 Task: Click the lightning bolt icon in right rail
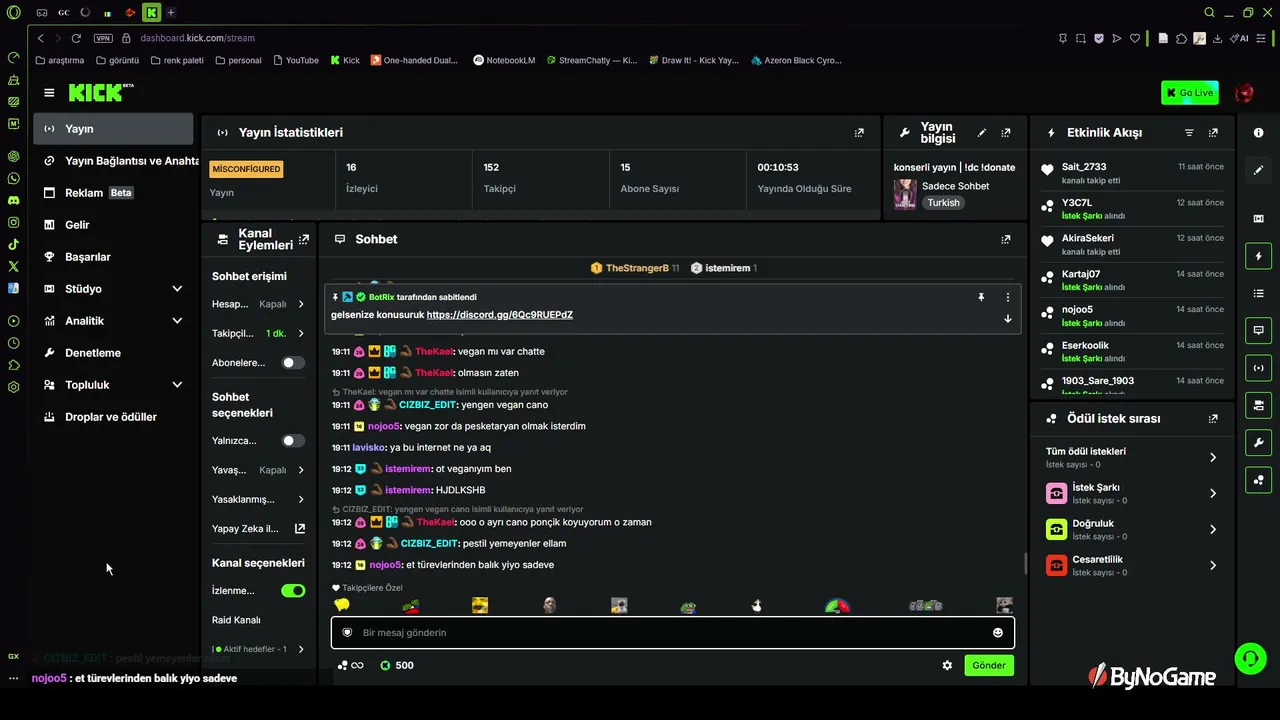[1258, 256]
